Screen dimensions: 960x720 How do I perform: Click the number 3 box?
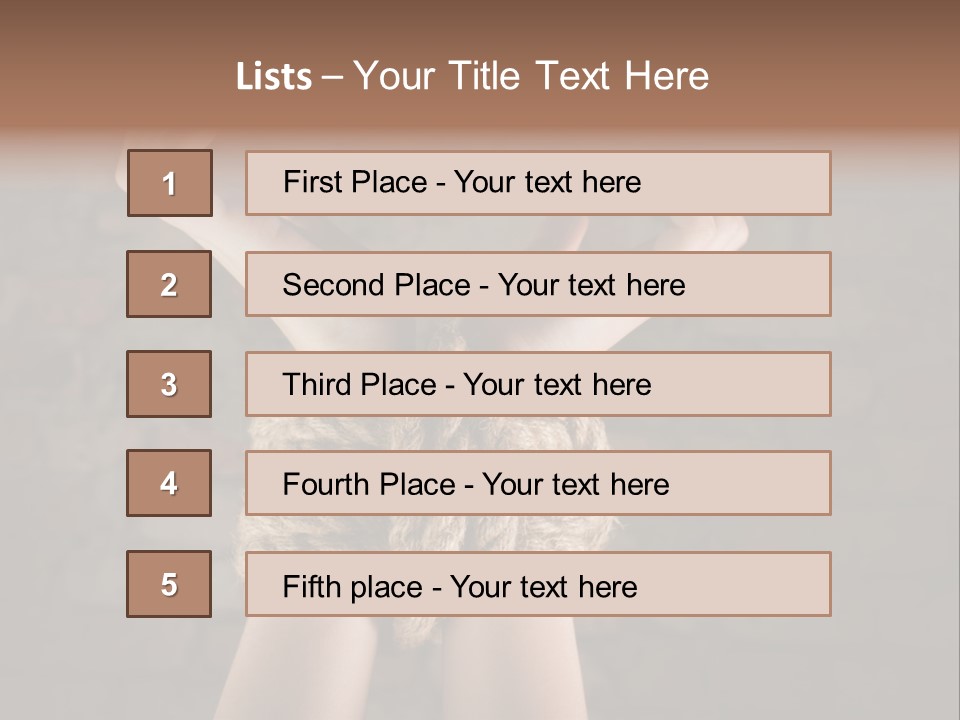[169, 384]
